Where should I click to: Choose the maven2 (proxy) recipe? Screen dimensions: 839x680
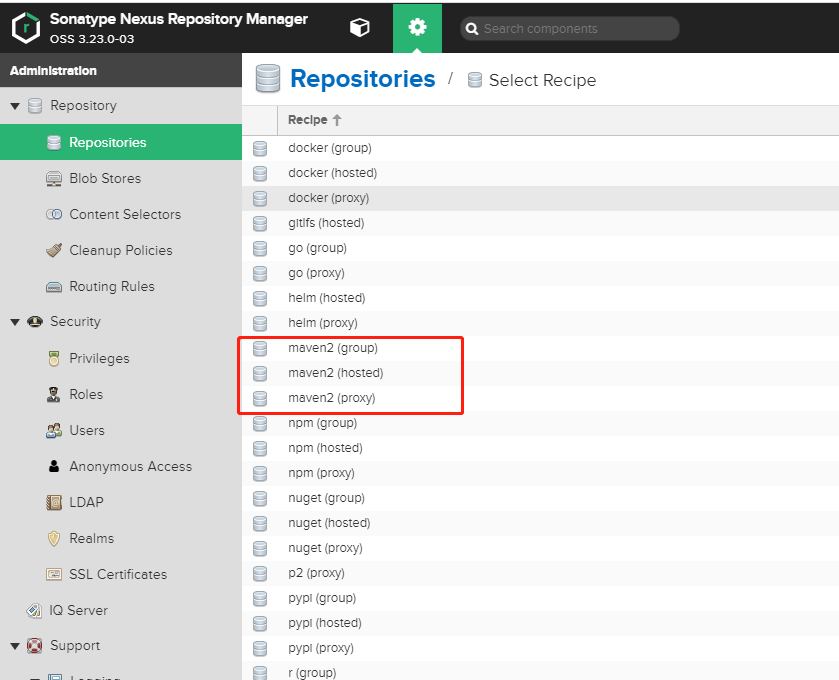tap(540, 398)
